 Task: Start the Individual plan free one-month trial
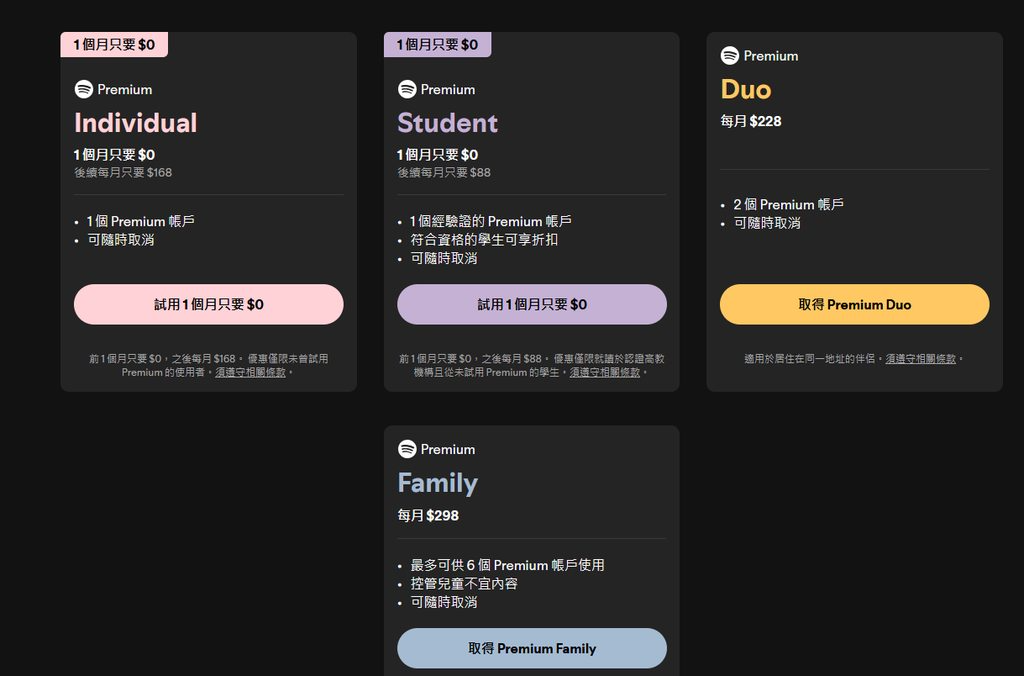click(x=208, y=304)
